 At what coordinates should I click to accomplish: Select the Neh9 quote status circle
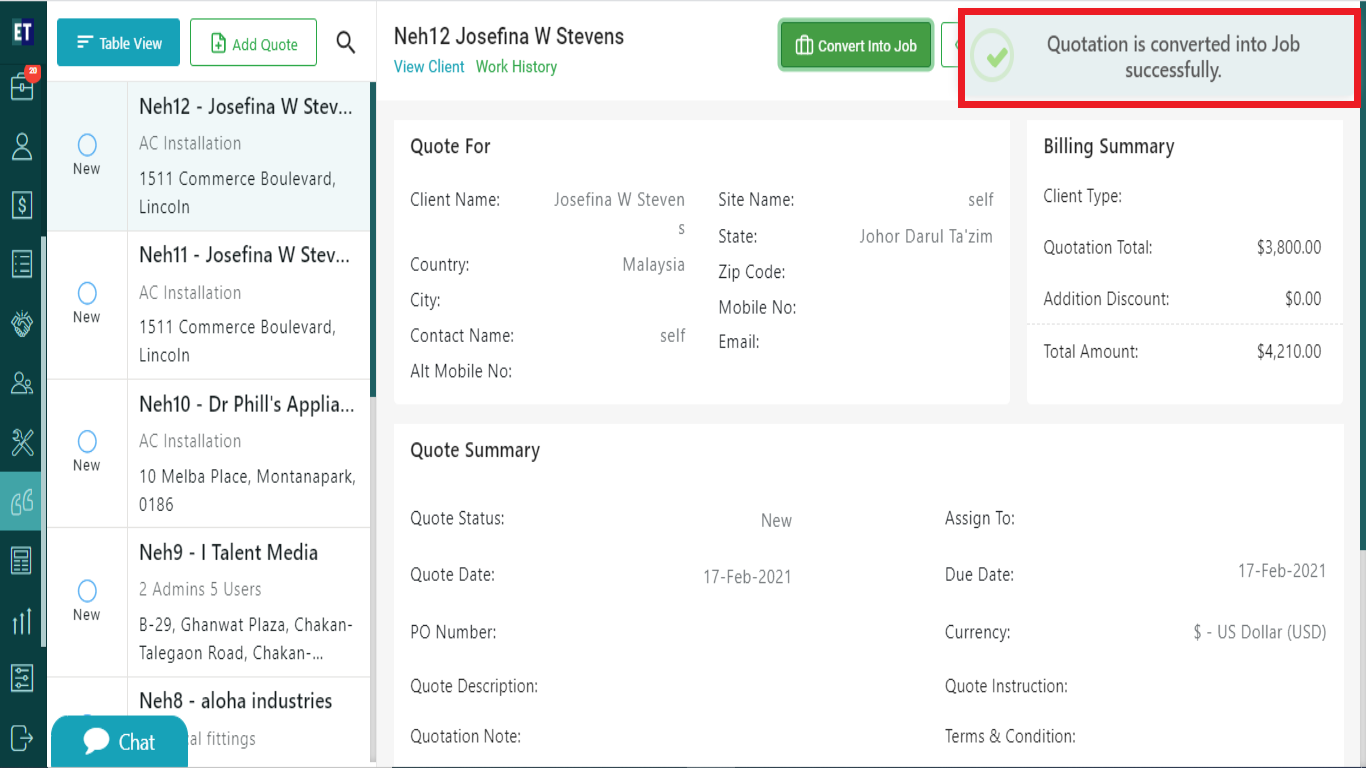coord(87,590)
